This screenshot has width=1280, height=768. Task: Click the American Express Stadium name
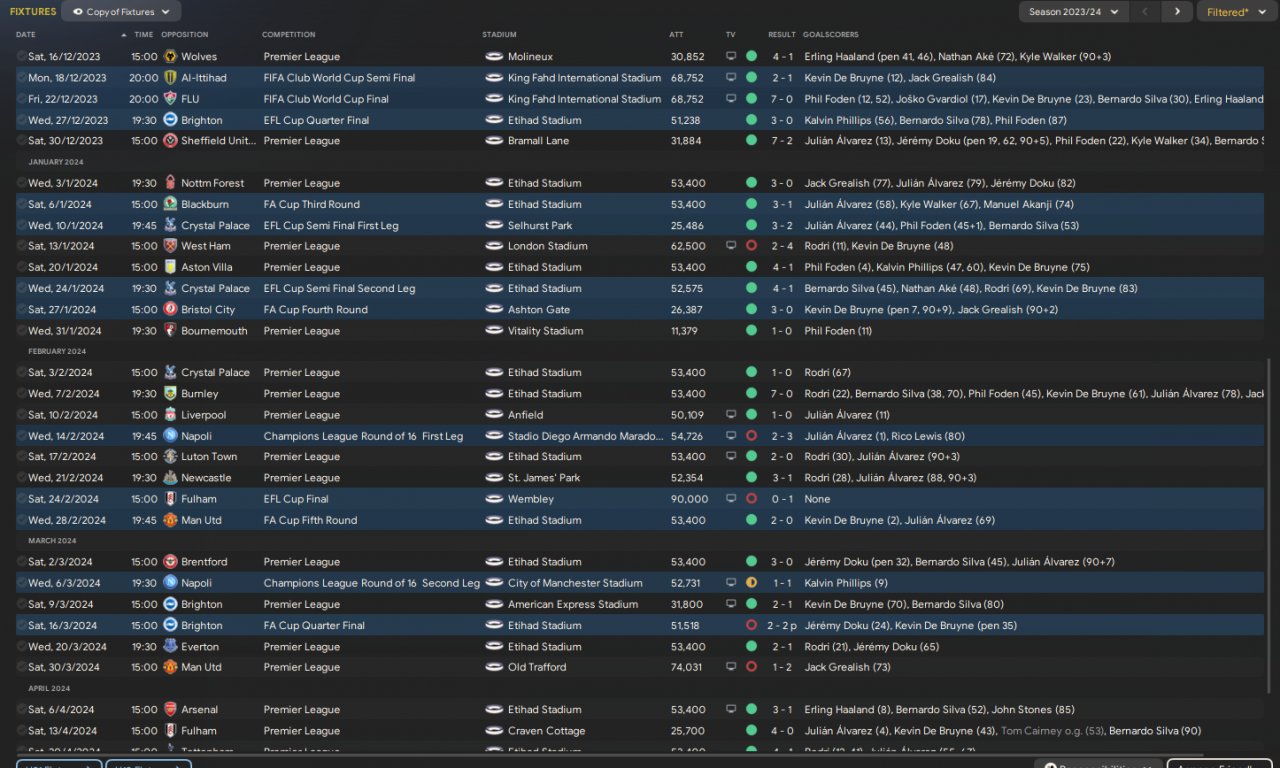tap(572, 604)
